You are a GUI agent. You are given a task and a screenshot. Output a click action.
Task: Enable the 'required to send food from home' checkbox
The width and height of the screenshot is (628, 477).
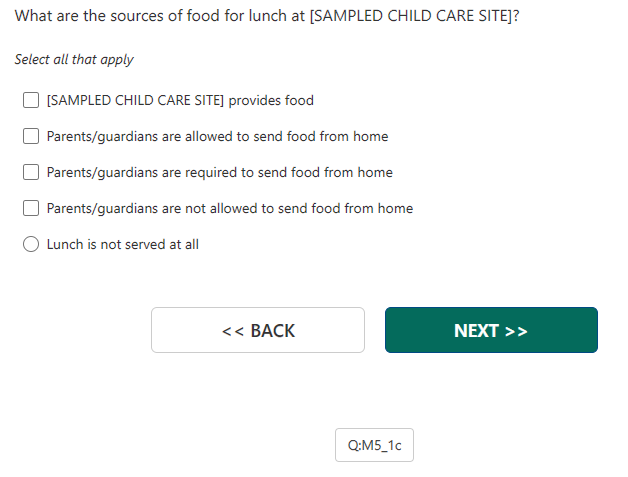point(31,172)
